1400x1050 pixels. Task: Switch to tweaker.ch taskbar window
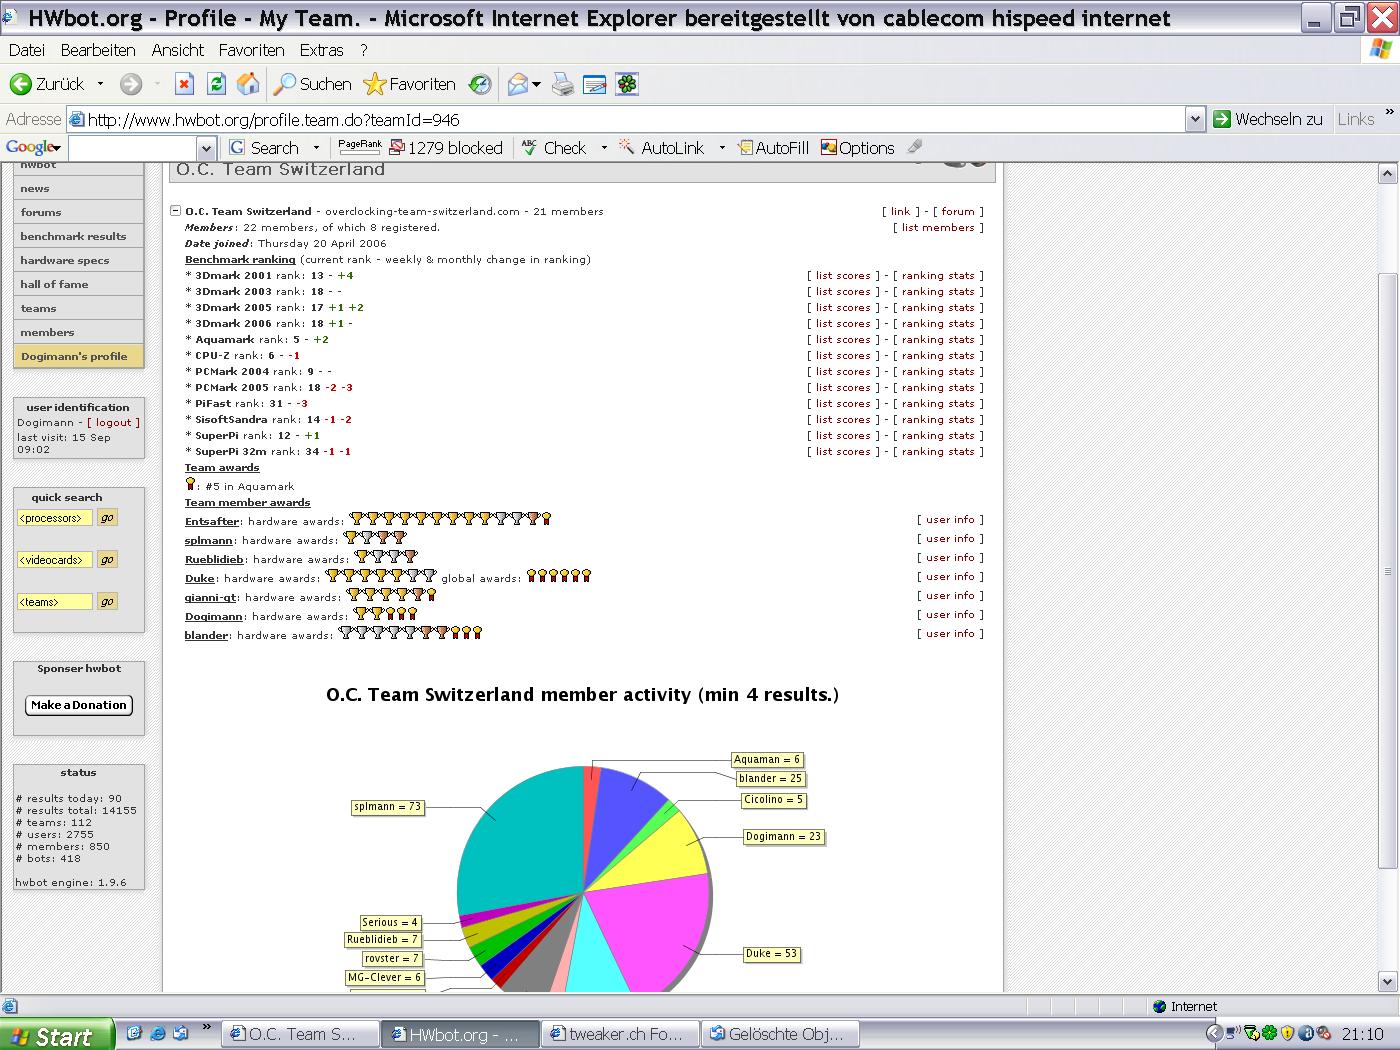[620, 1034]
